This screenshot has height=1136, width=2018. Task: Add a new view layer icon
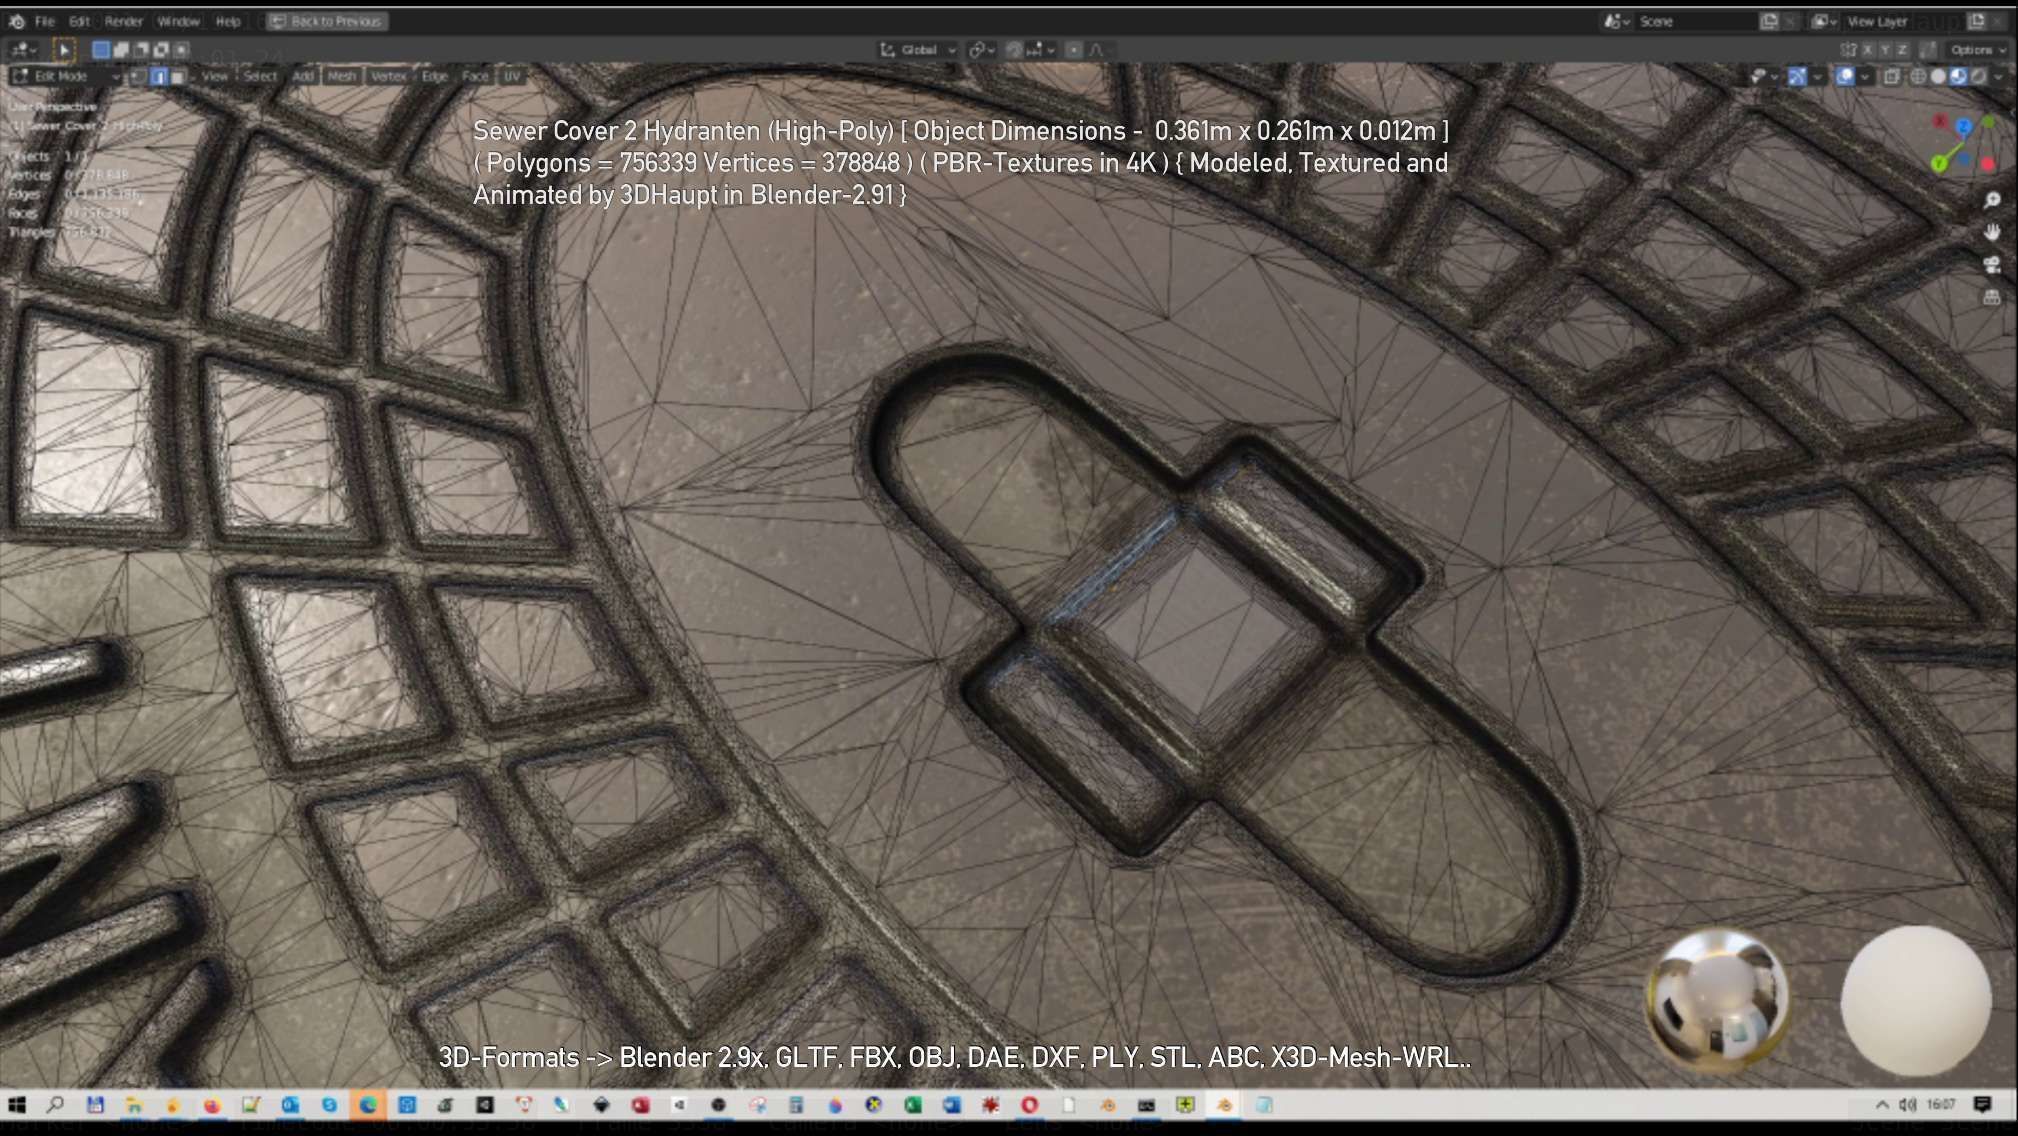tap(1977, 21)
